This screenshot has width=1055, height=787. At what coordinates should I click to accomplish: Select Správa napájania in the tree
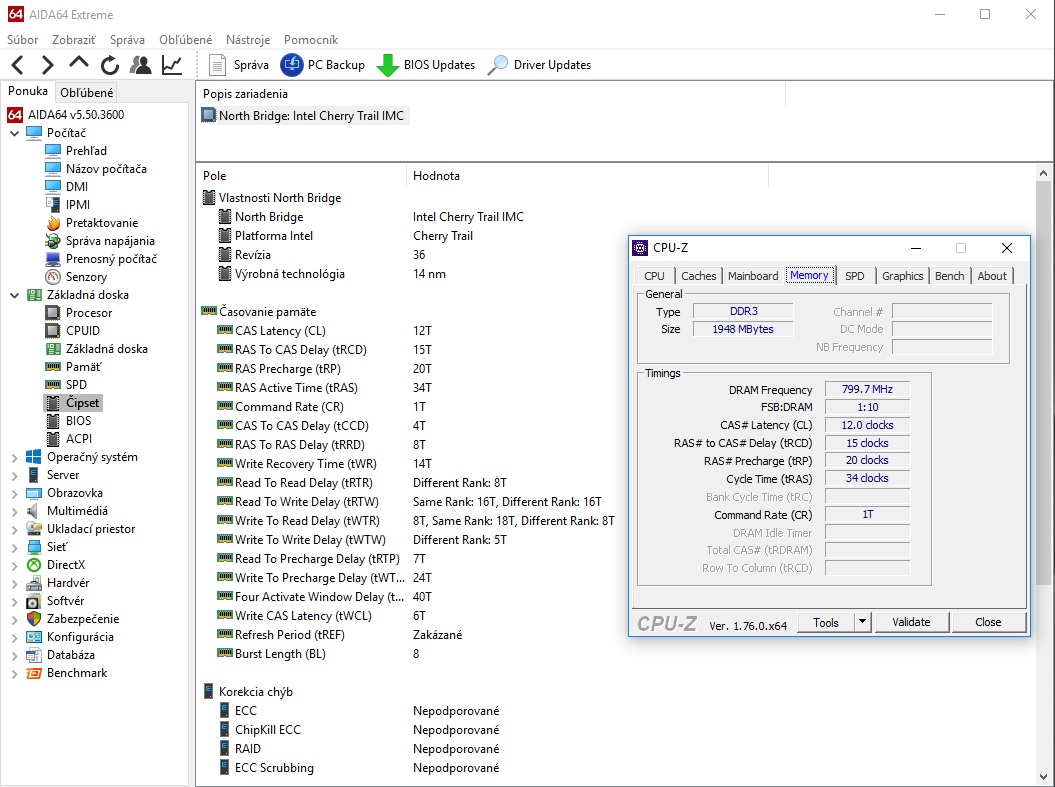coord(110,241)
